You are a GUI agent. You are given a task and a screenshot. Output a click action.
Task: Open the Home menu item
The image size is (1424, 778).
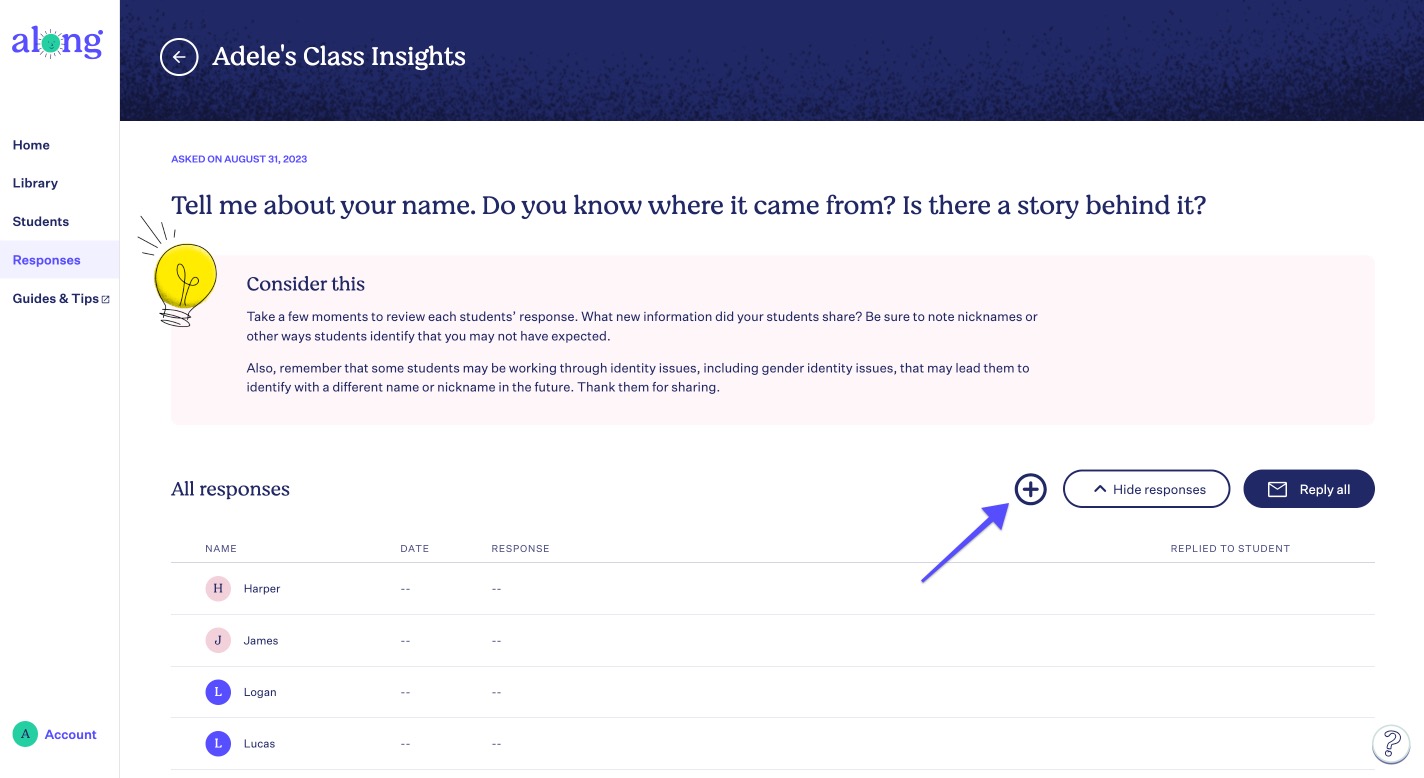[31, 145]
